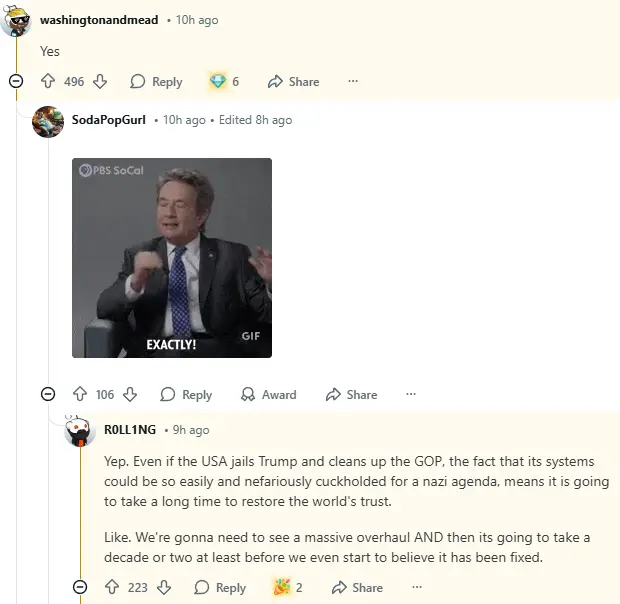Collapse SodaPopGurl's comment thread
This screenshot has height=604, width=620.
(48, 394)
